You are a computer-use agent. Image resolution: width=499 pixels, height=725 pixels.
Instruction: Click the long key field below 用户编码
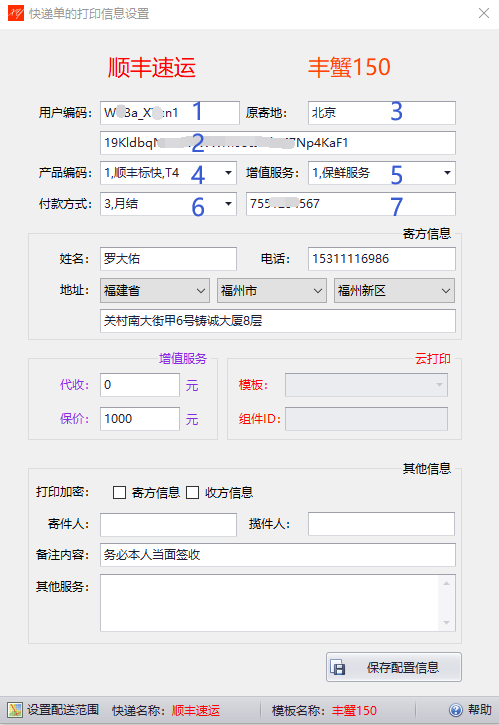[278, 143]
